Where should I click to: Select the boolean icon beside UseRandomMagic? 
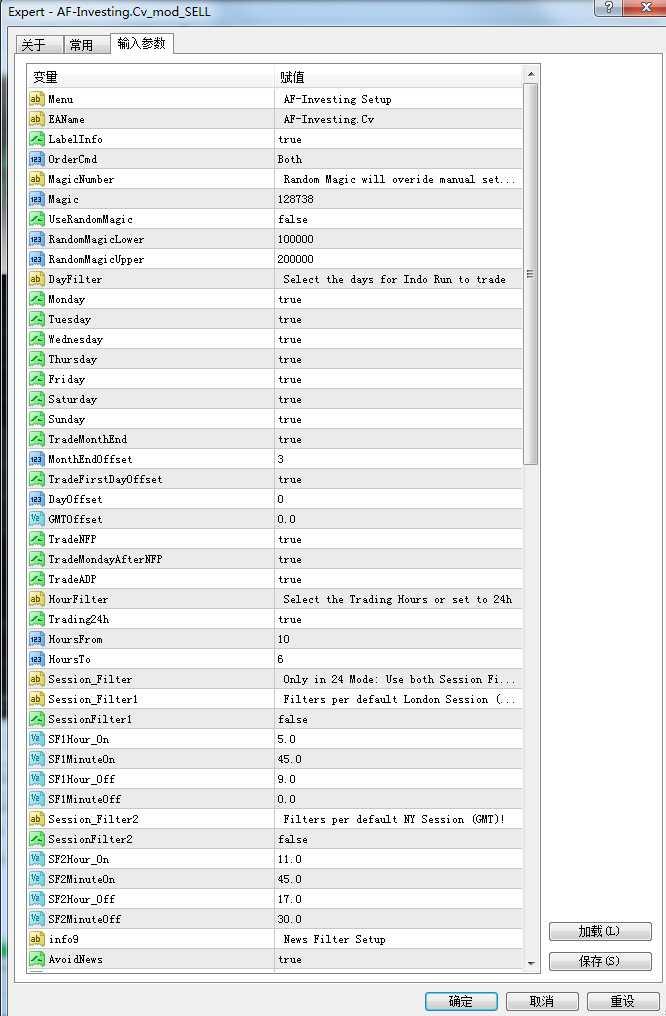coord(36,219)
